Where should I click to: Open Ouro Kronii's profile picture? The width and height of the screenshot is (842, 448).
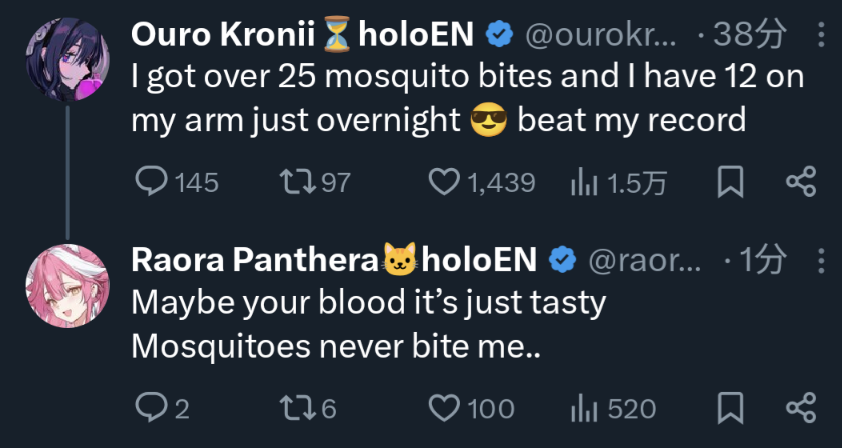tap(66, 58)
